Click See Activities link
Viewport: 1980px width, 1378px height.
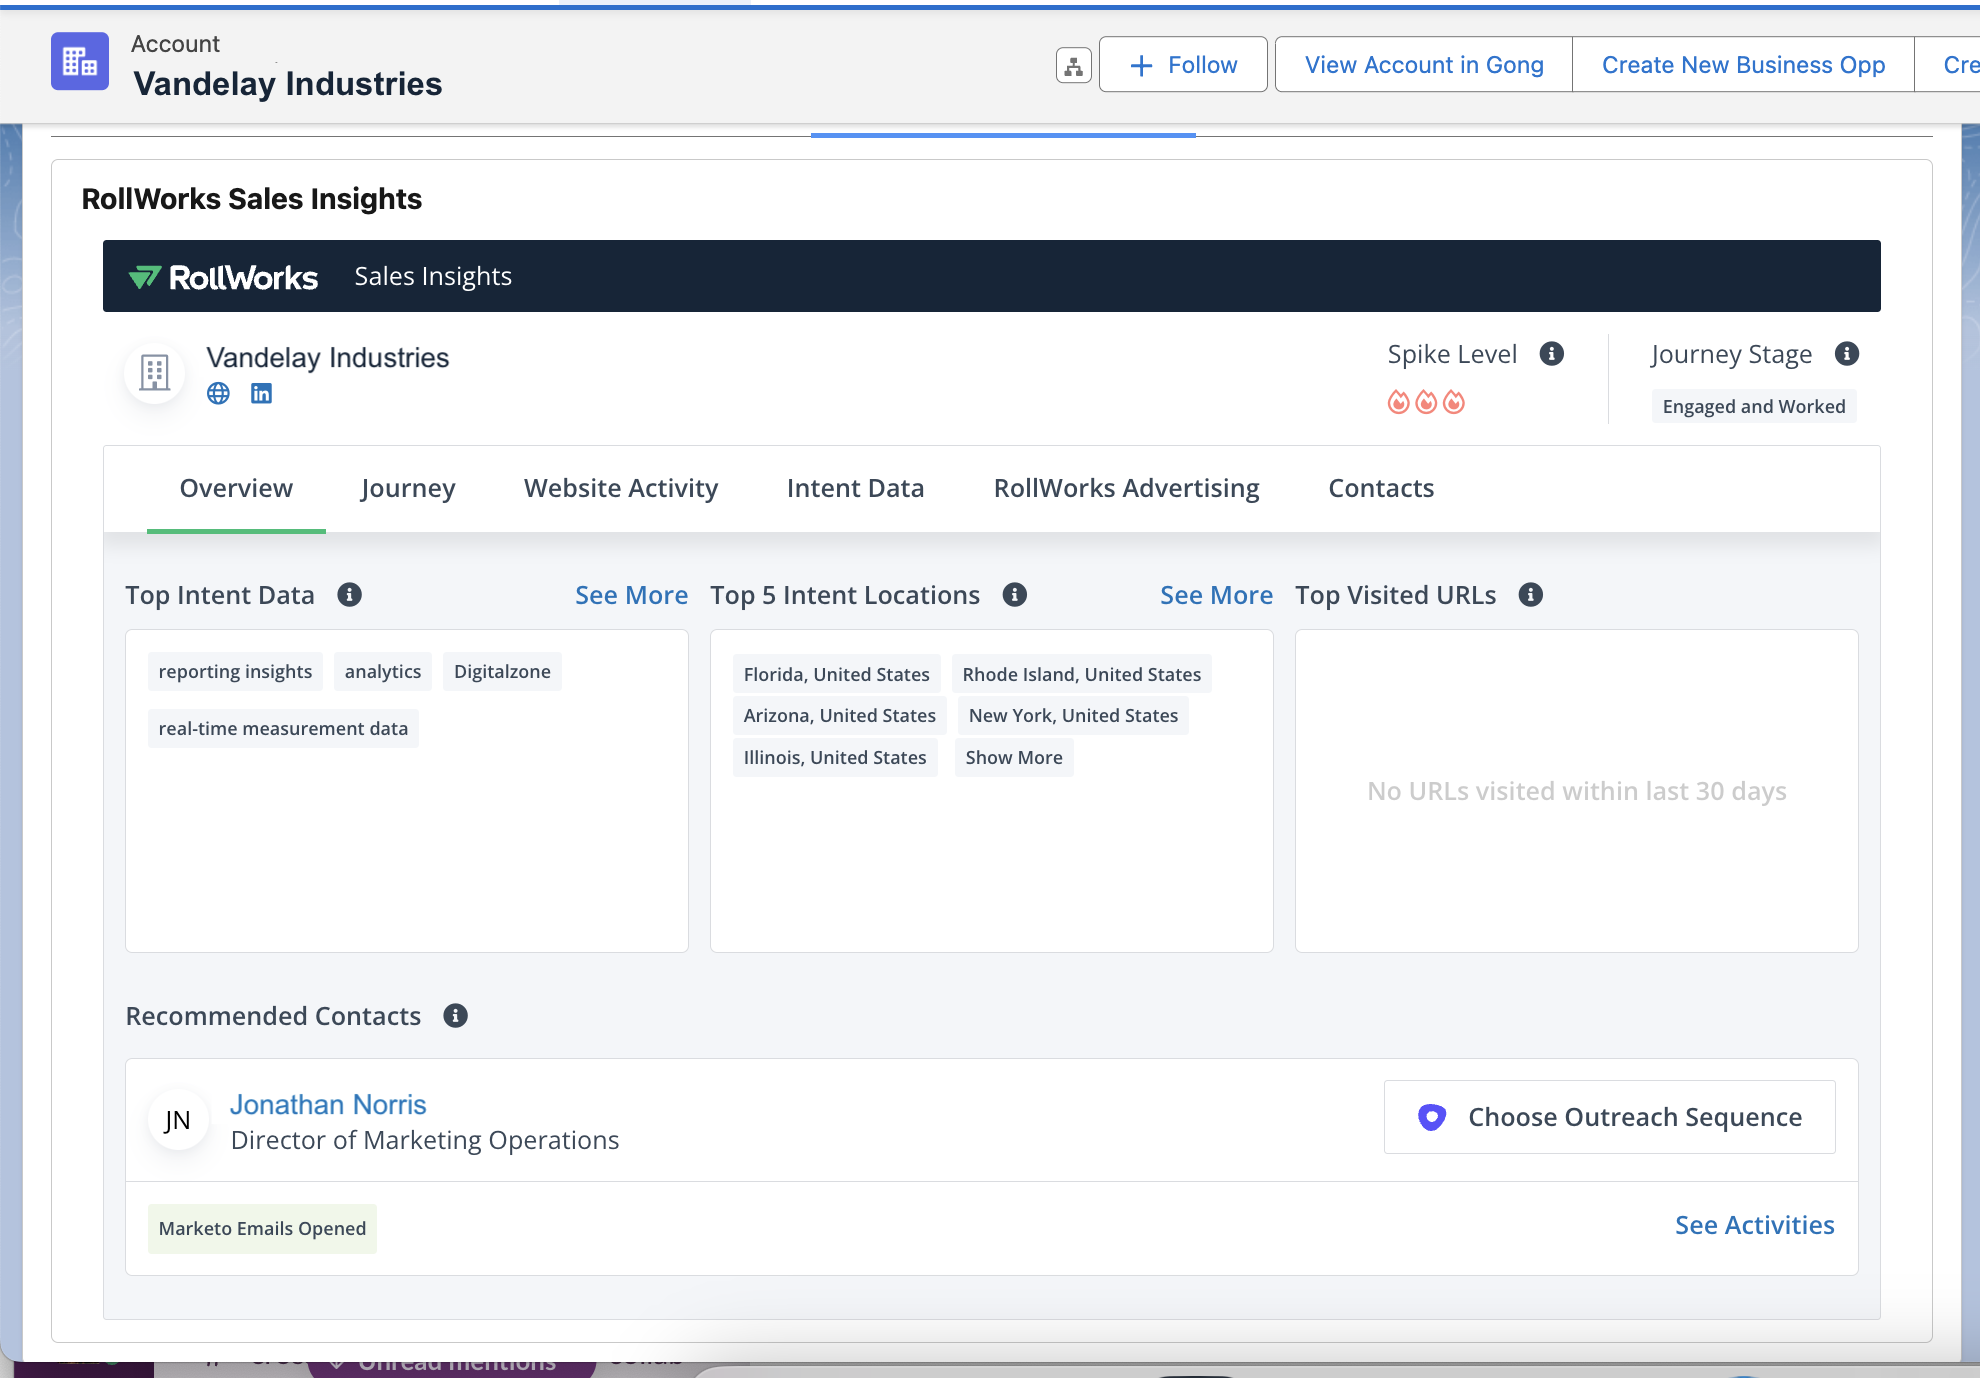1754,1226
